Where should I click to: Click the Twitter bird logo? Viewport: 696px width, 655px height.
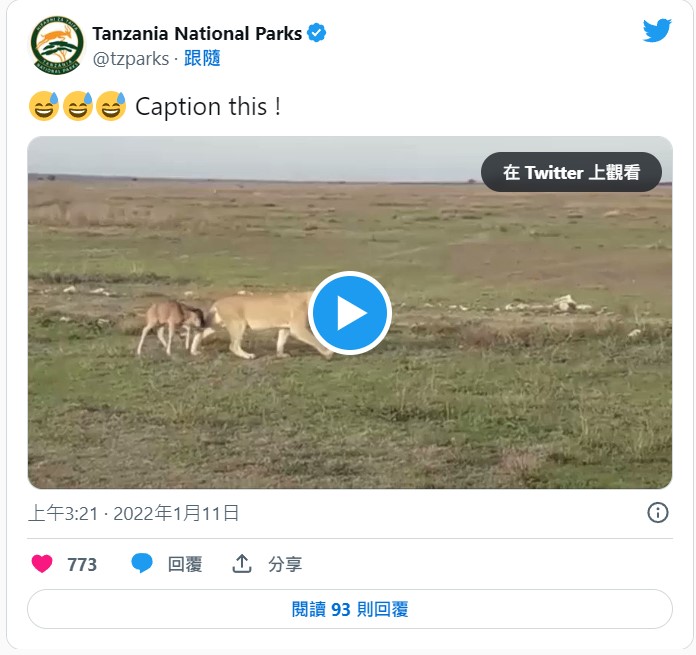coord(657,31)
